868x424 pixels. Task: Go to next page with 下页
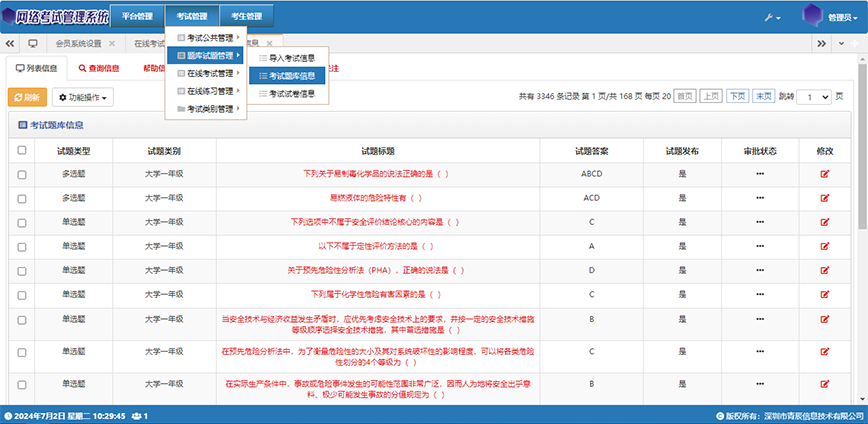[x=737, y=97]
